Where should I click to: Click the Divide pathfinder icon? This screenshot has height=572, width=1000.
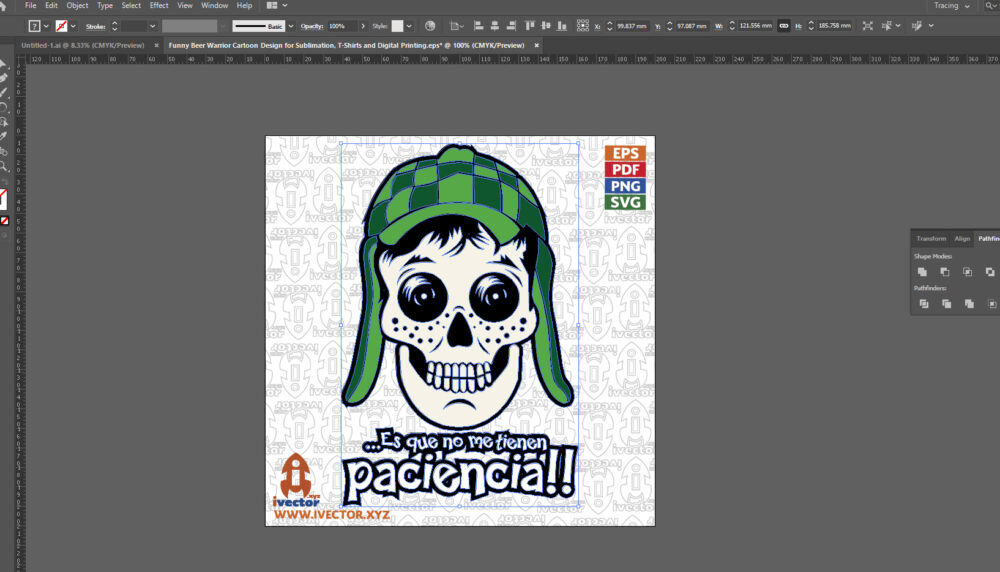923,304
